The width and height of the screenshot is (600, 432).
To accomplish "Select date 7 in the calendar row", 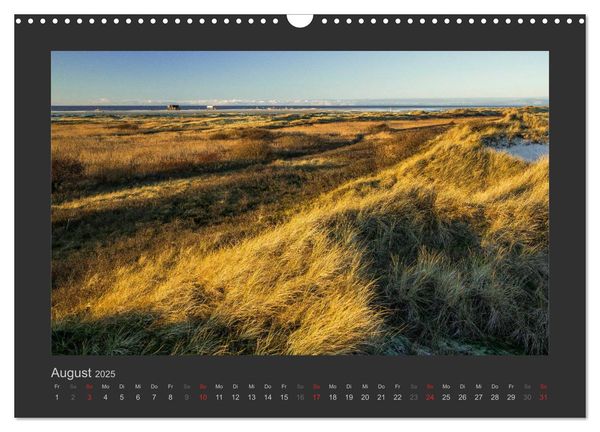I will click(154, 397).
